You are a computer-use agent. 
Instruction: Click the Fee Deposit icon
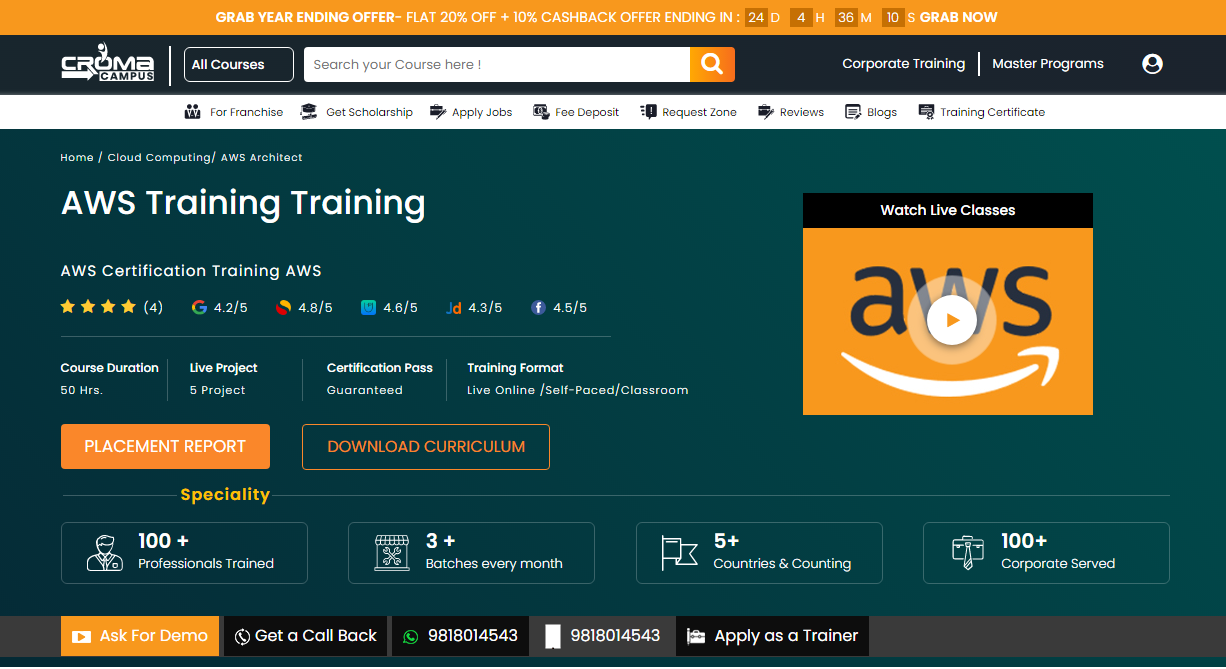point(541,112)
